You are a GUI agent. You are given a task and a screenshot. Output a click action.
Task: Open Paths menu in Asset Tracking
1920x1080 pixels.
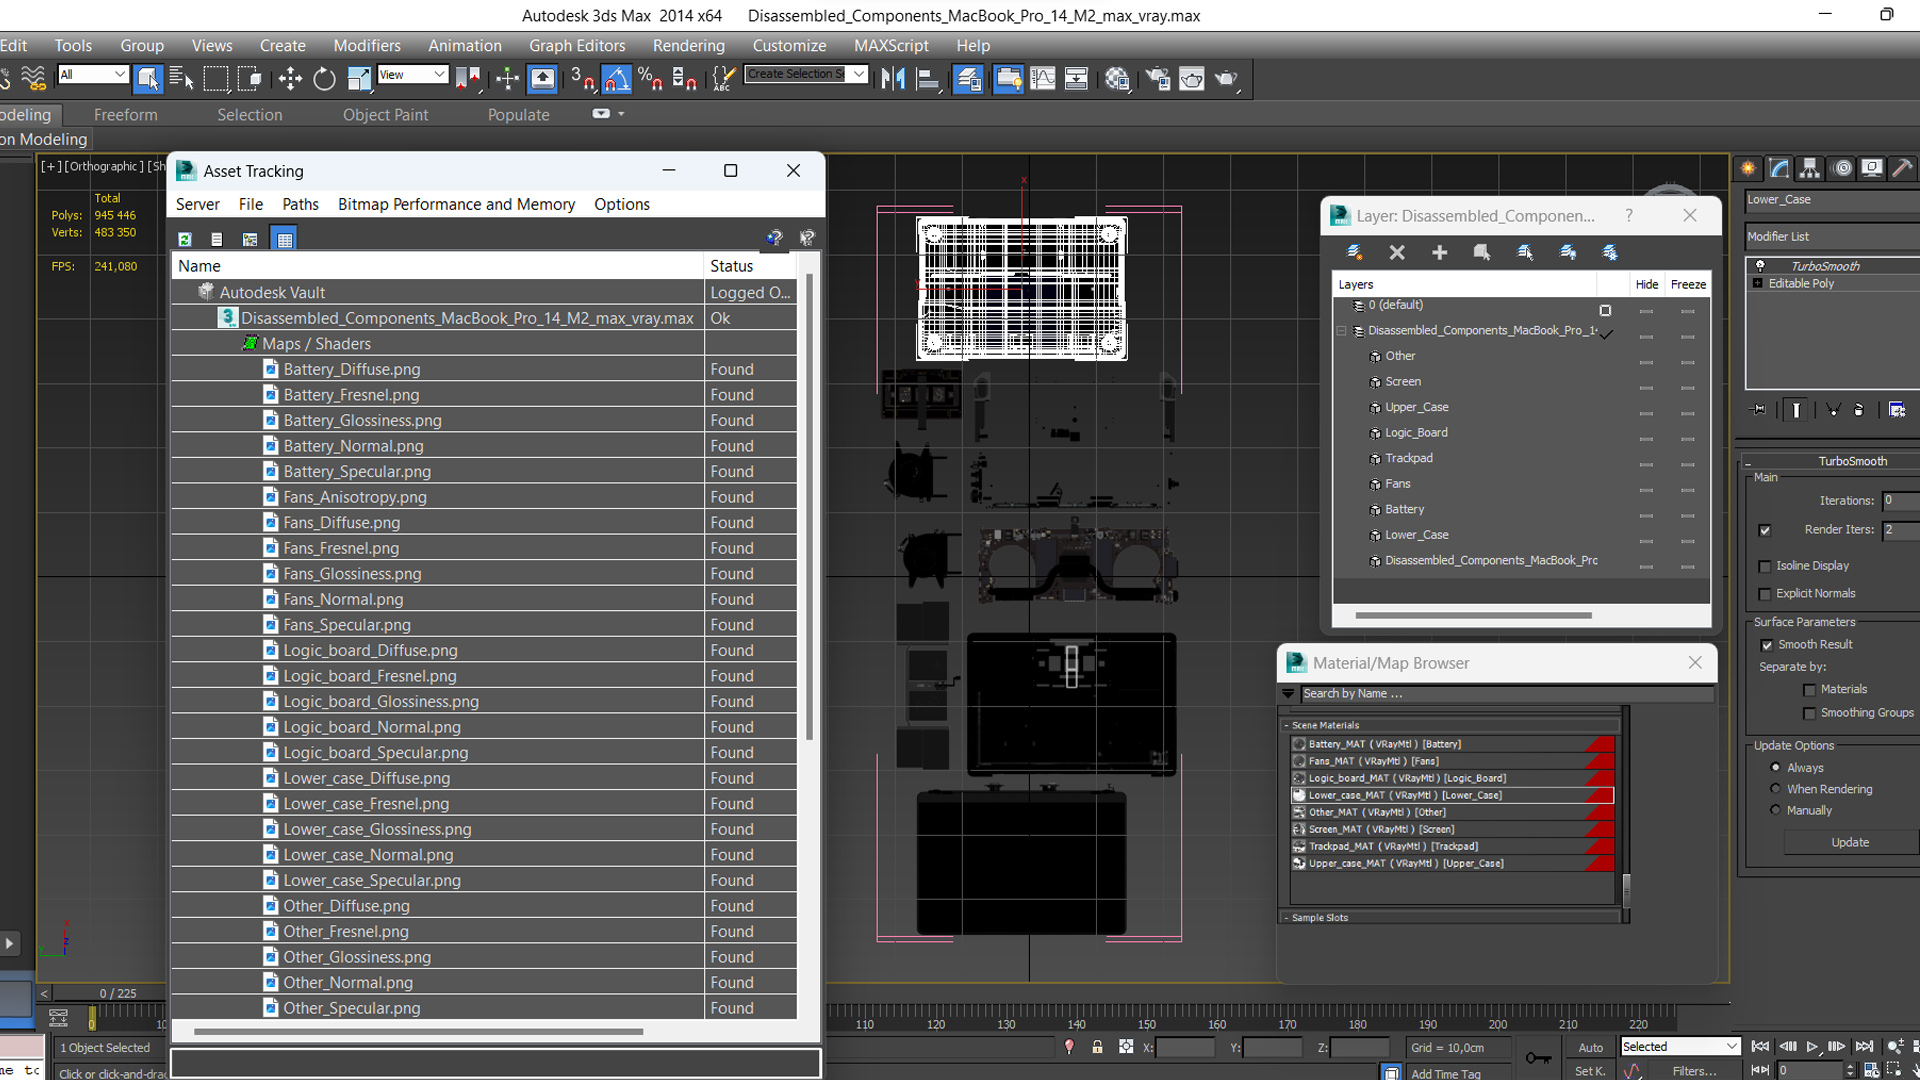(300, 204)
